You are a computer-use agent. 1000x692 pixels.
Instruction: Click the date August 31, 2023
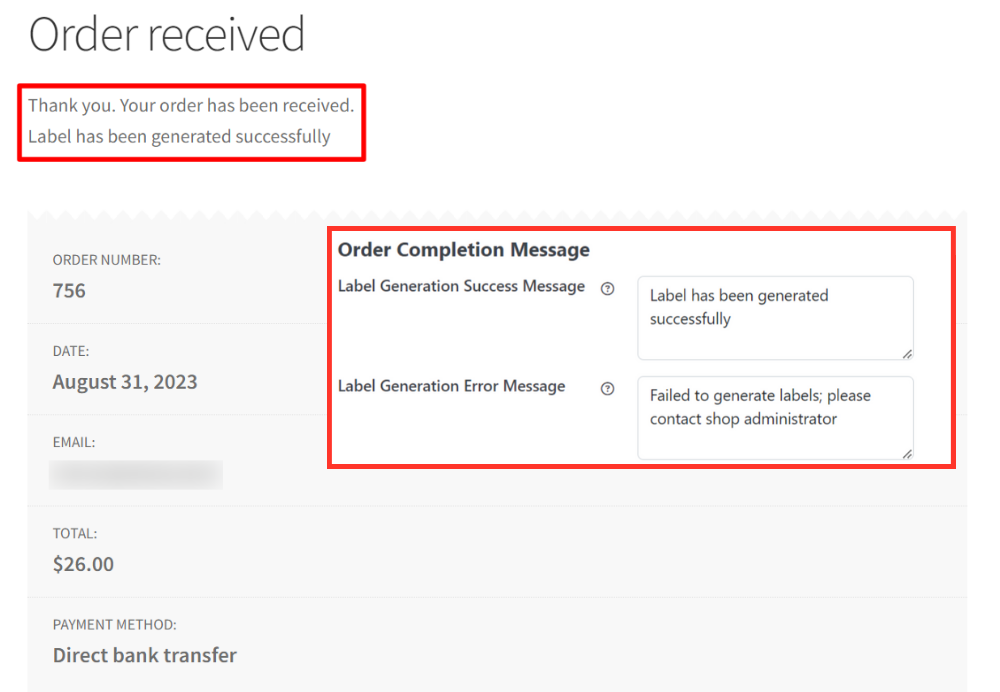click(125, 382)
